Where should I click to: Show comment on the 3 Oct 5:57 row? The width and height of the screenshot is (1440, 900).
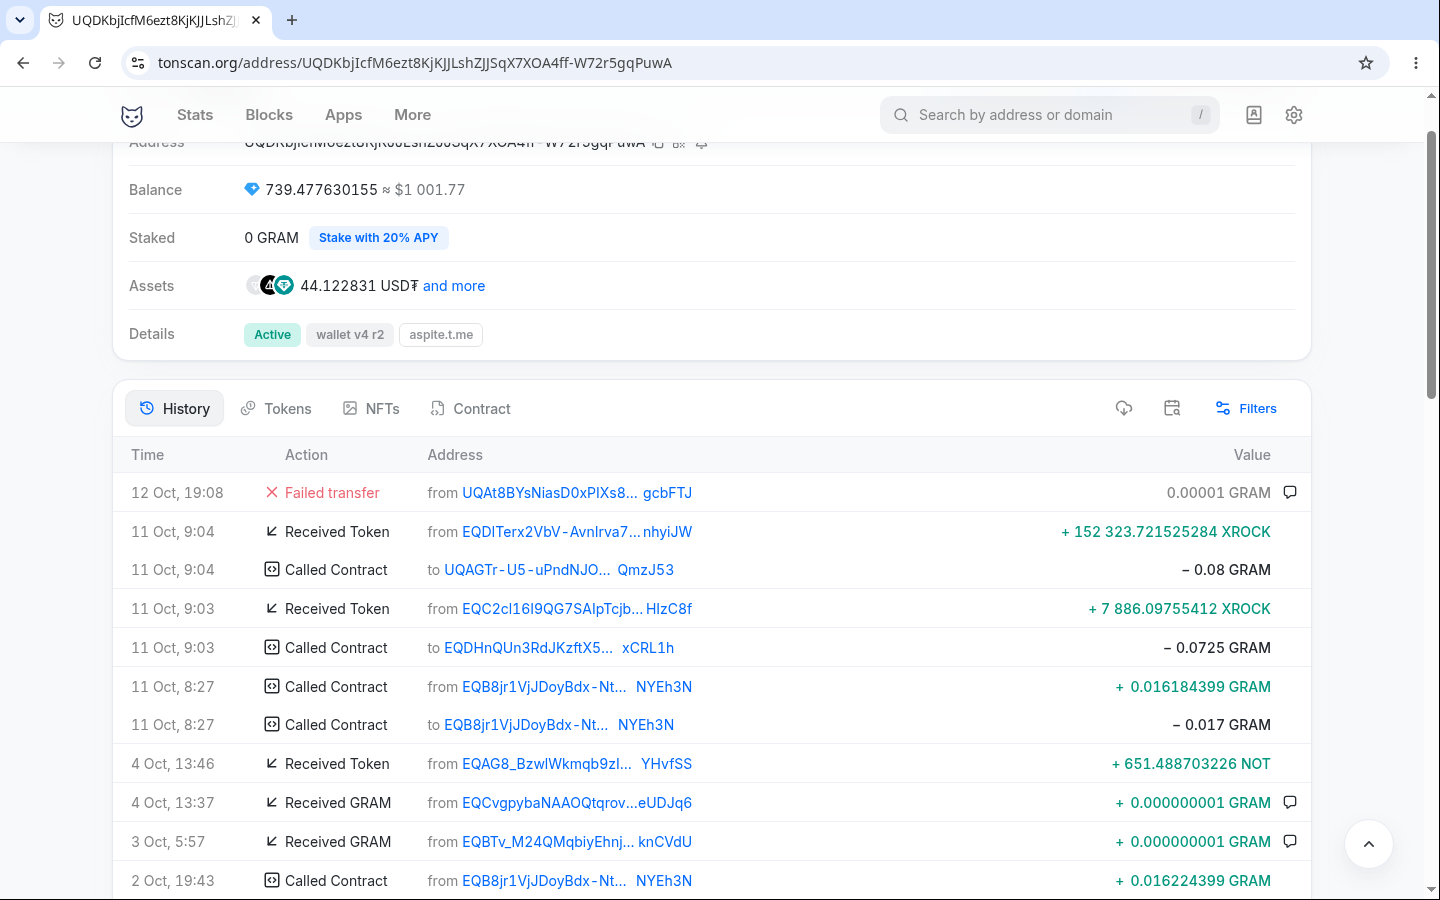(x=1290, y=841)
